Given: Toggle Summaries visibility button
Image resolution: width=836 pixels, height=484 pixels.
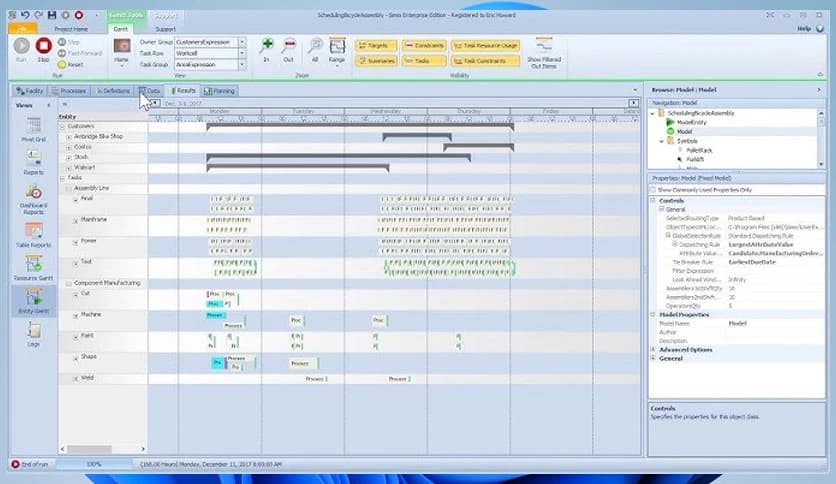Looking at the screenshot, I should click(x=376, y=61).
